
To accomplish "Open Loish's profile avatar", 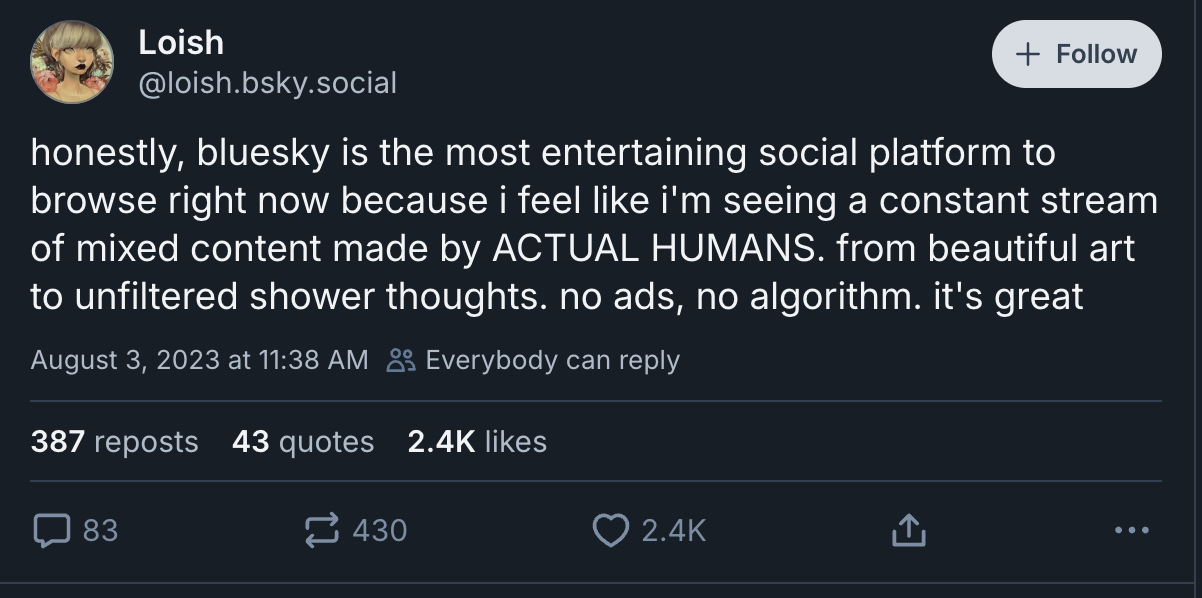I will pos(71,61).
